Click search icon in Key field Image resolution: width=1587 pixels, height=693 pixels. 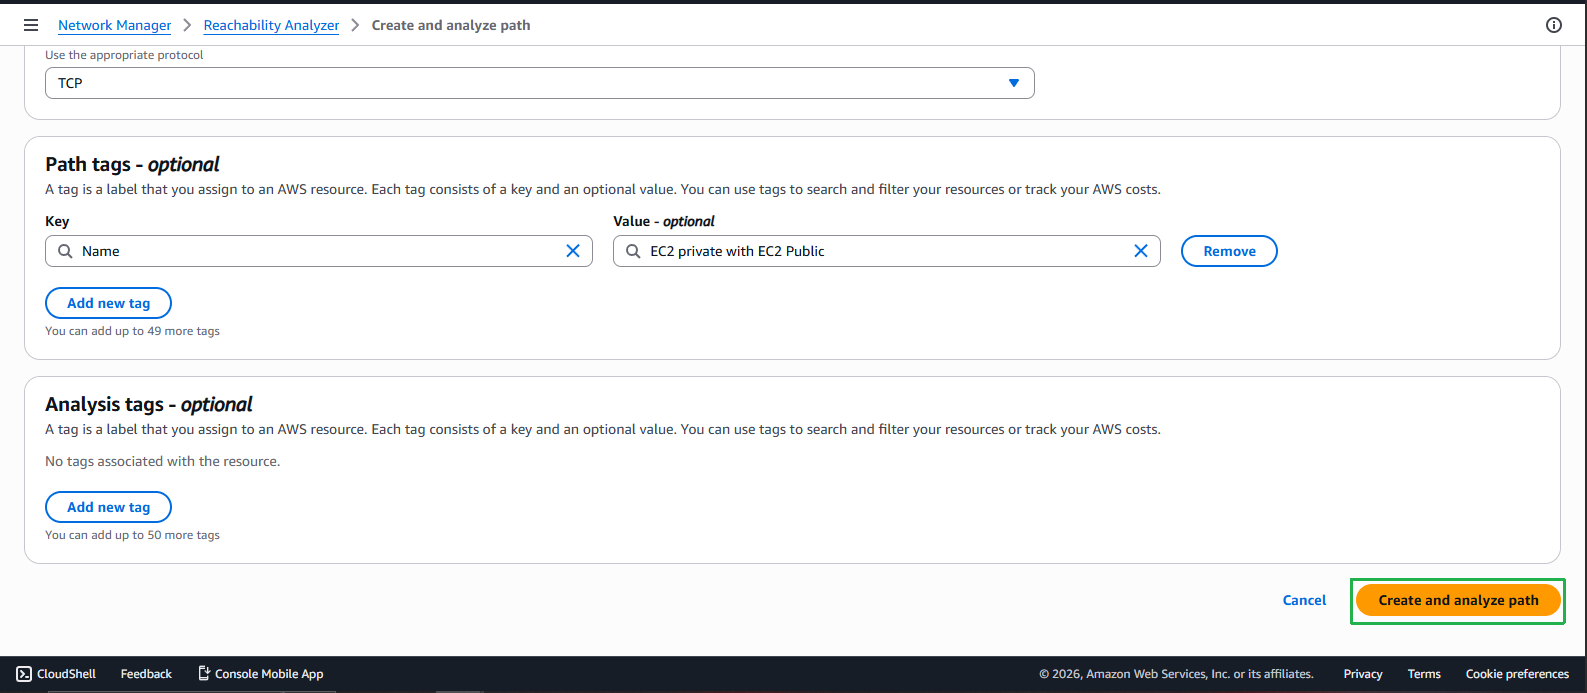65,251
